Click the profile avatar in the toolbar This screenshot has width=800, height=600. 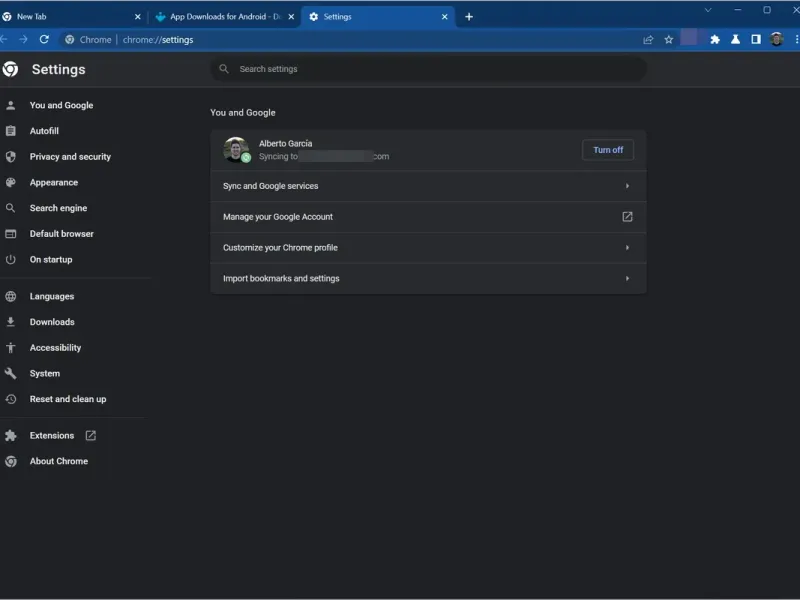pos(777,39)
